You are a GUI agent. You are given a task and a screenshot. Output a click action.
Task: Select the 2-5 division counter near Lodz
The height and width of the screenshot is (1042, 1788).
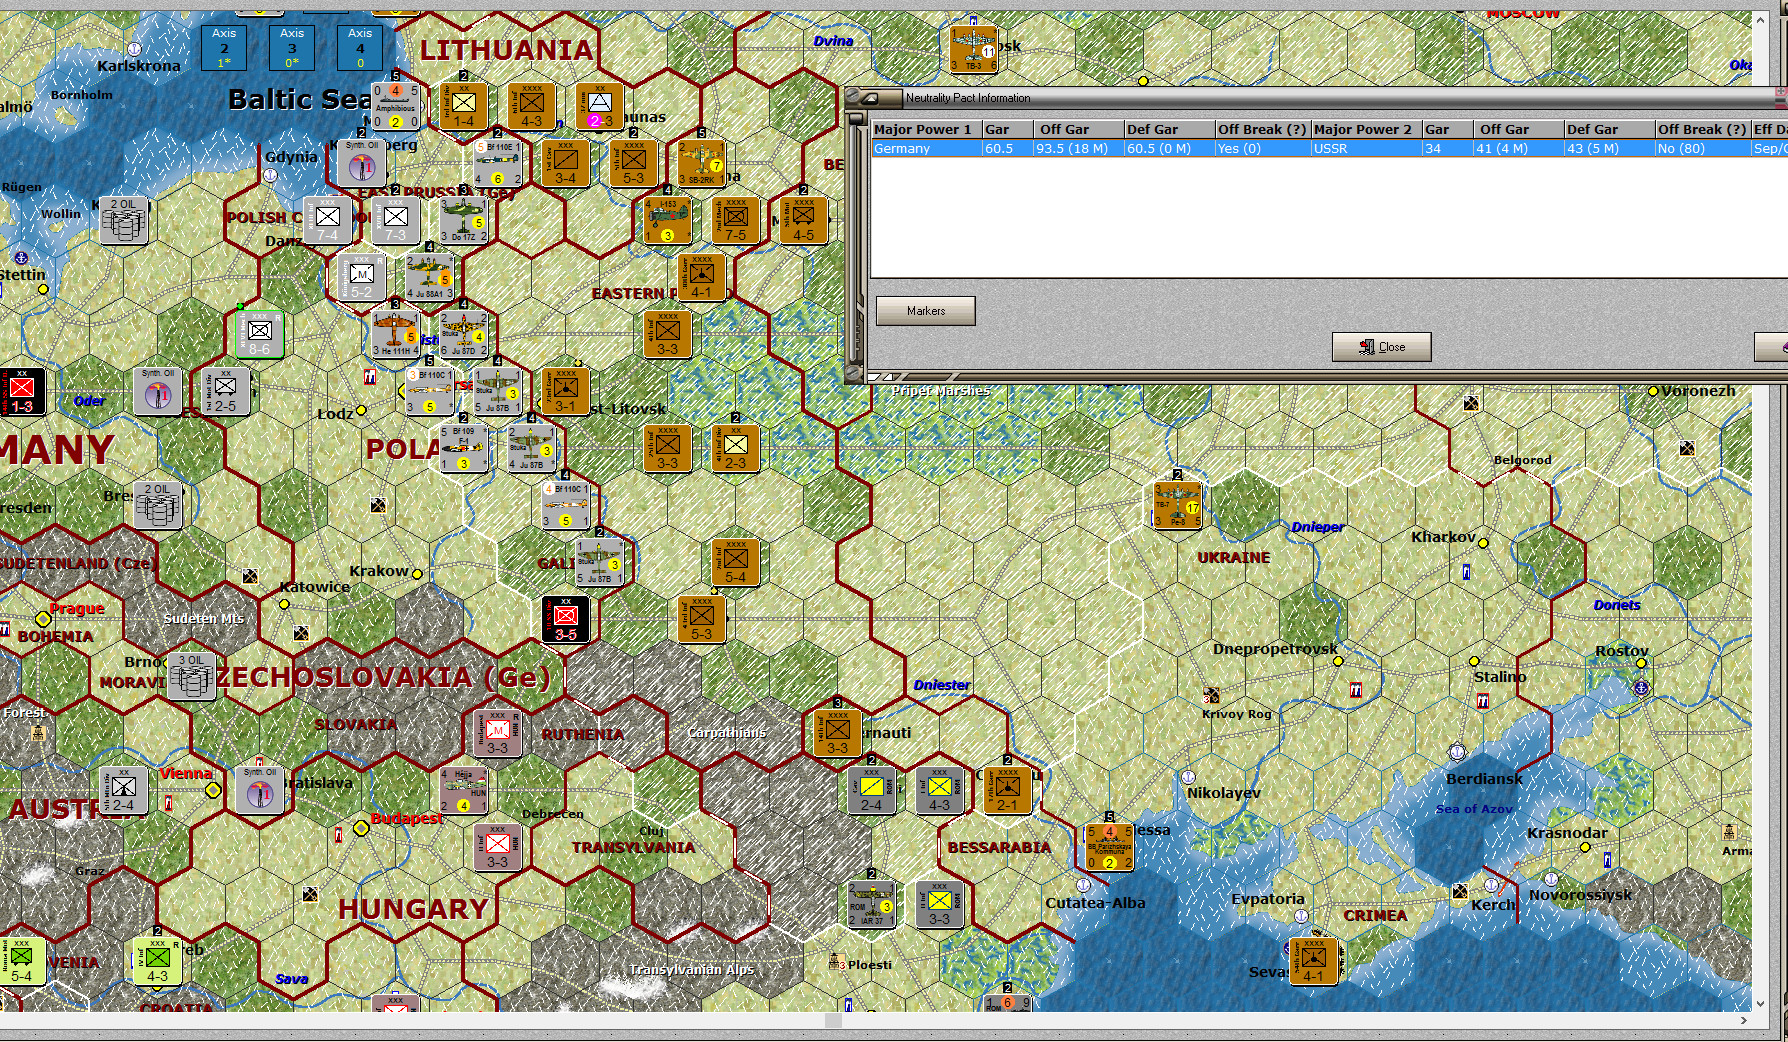(x=225, y=391)
